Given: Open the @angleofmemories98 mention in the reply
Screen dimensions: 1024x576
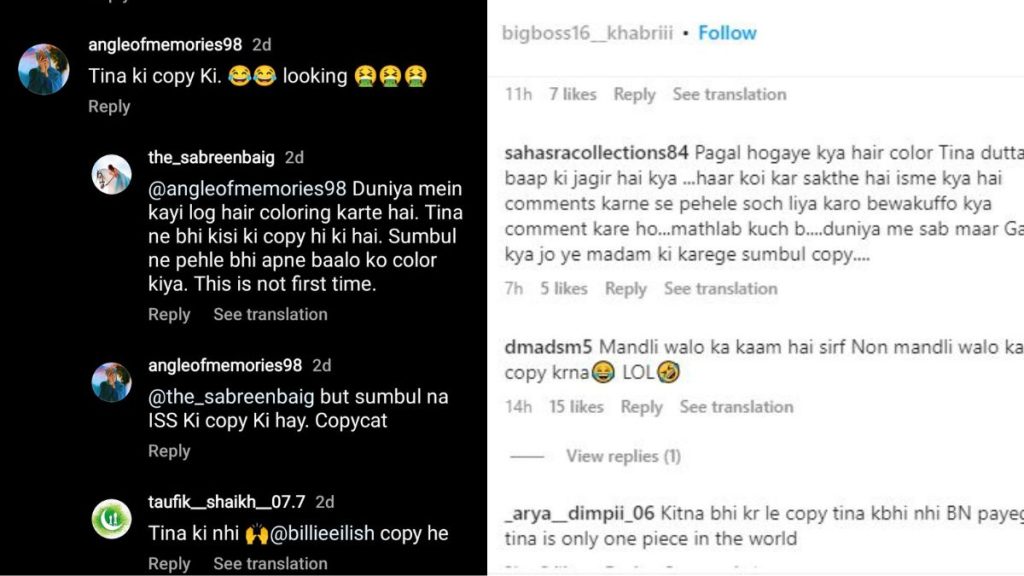Looking at the screenshot, I should pos(247,189).
